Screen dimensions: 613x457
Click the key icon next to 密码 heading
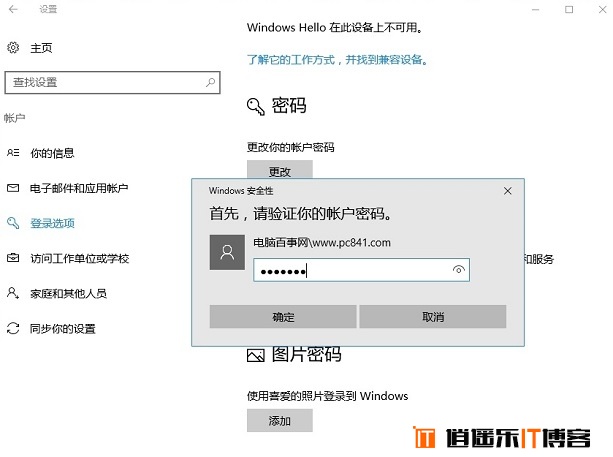[256, 106]
